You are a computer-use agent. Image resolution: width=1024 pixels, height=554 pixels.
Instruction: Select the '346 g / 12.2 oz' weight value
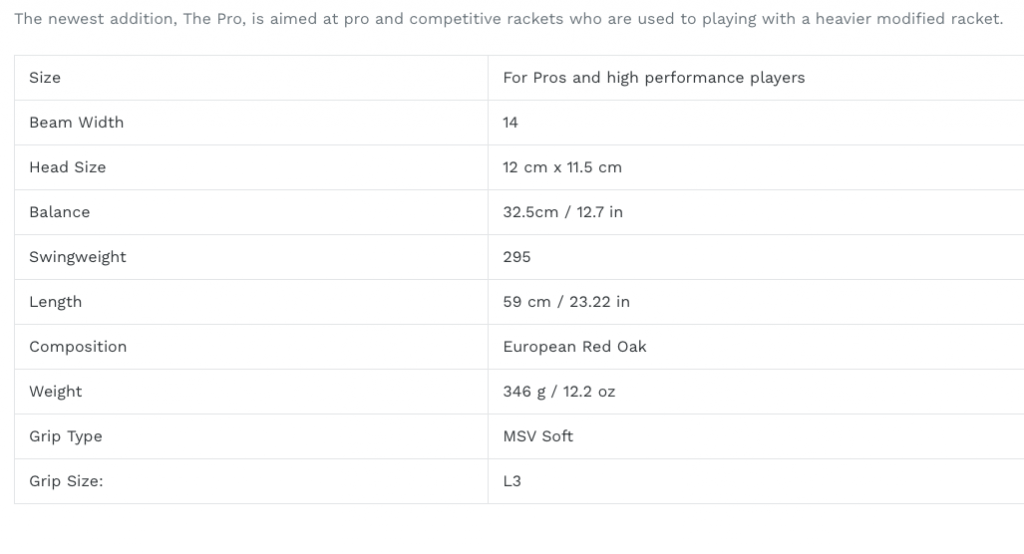click(559, 392)
